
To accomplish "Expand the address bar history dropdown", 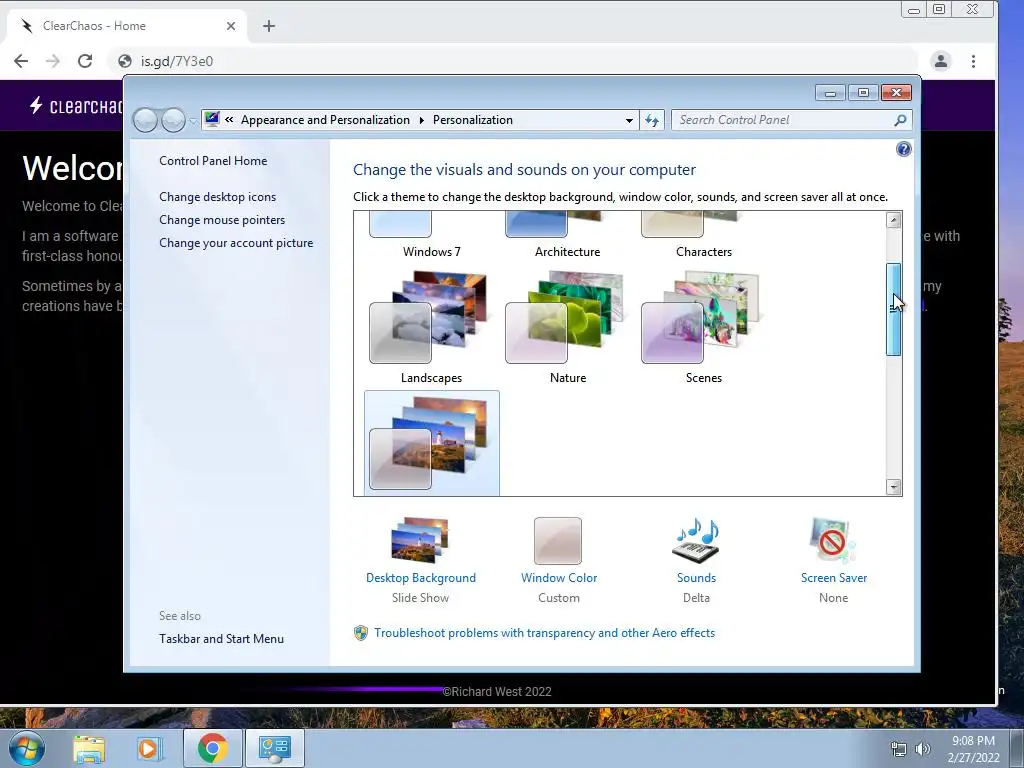I will tap(629, 120).
